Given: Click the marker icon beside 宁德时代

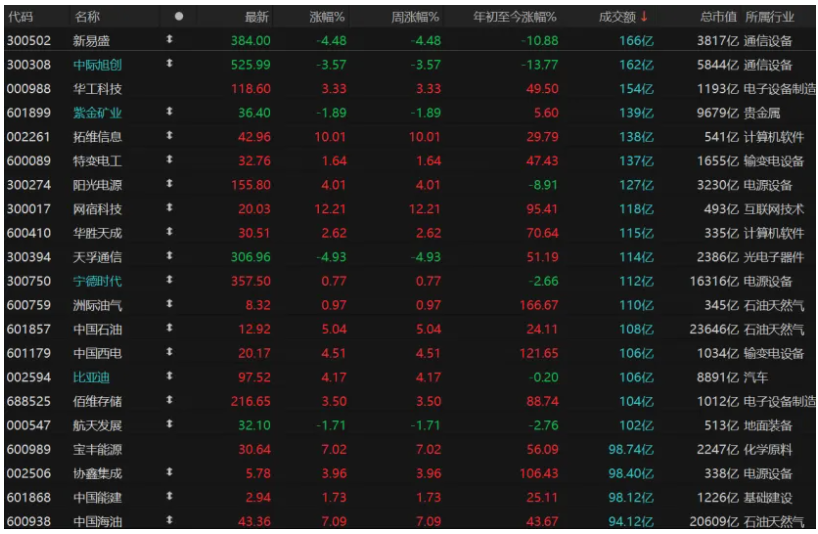Looking at the screenshot, I should 169,280.
